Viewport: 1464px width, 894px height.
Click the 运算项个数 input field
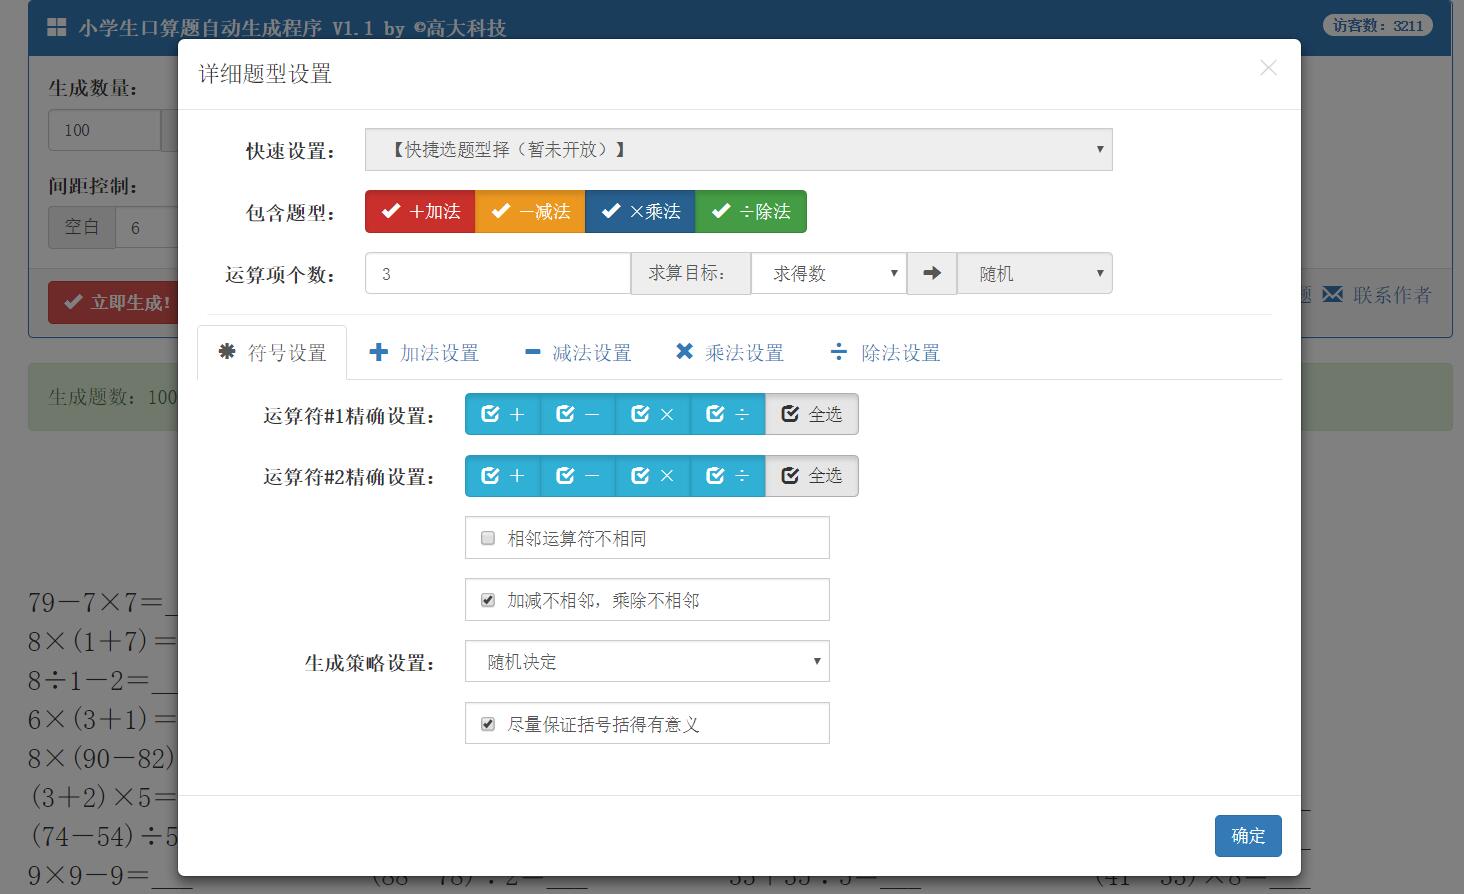tap(498, 273)
